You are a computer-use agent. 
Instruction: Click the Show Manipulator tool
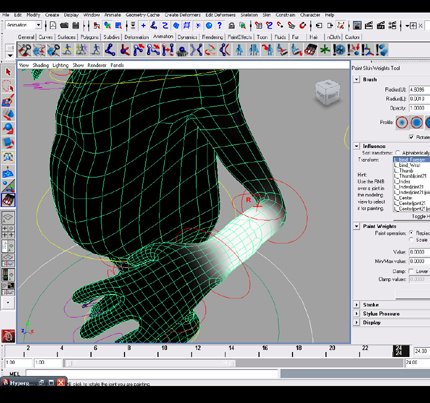(8, 186)
